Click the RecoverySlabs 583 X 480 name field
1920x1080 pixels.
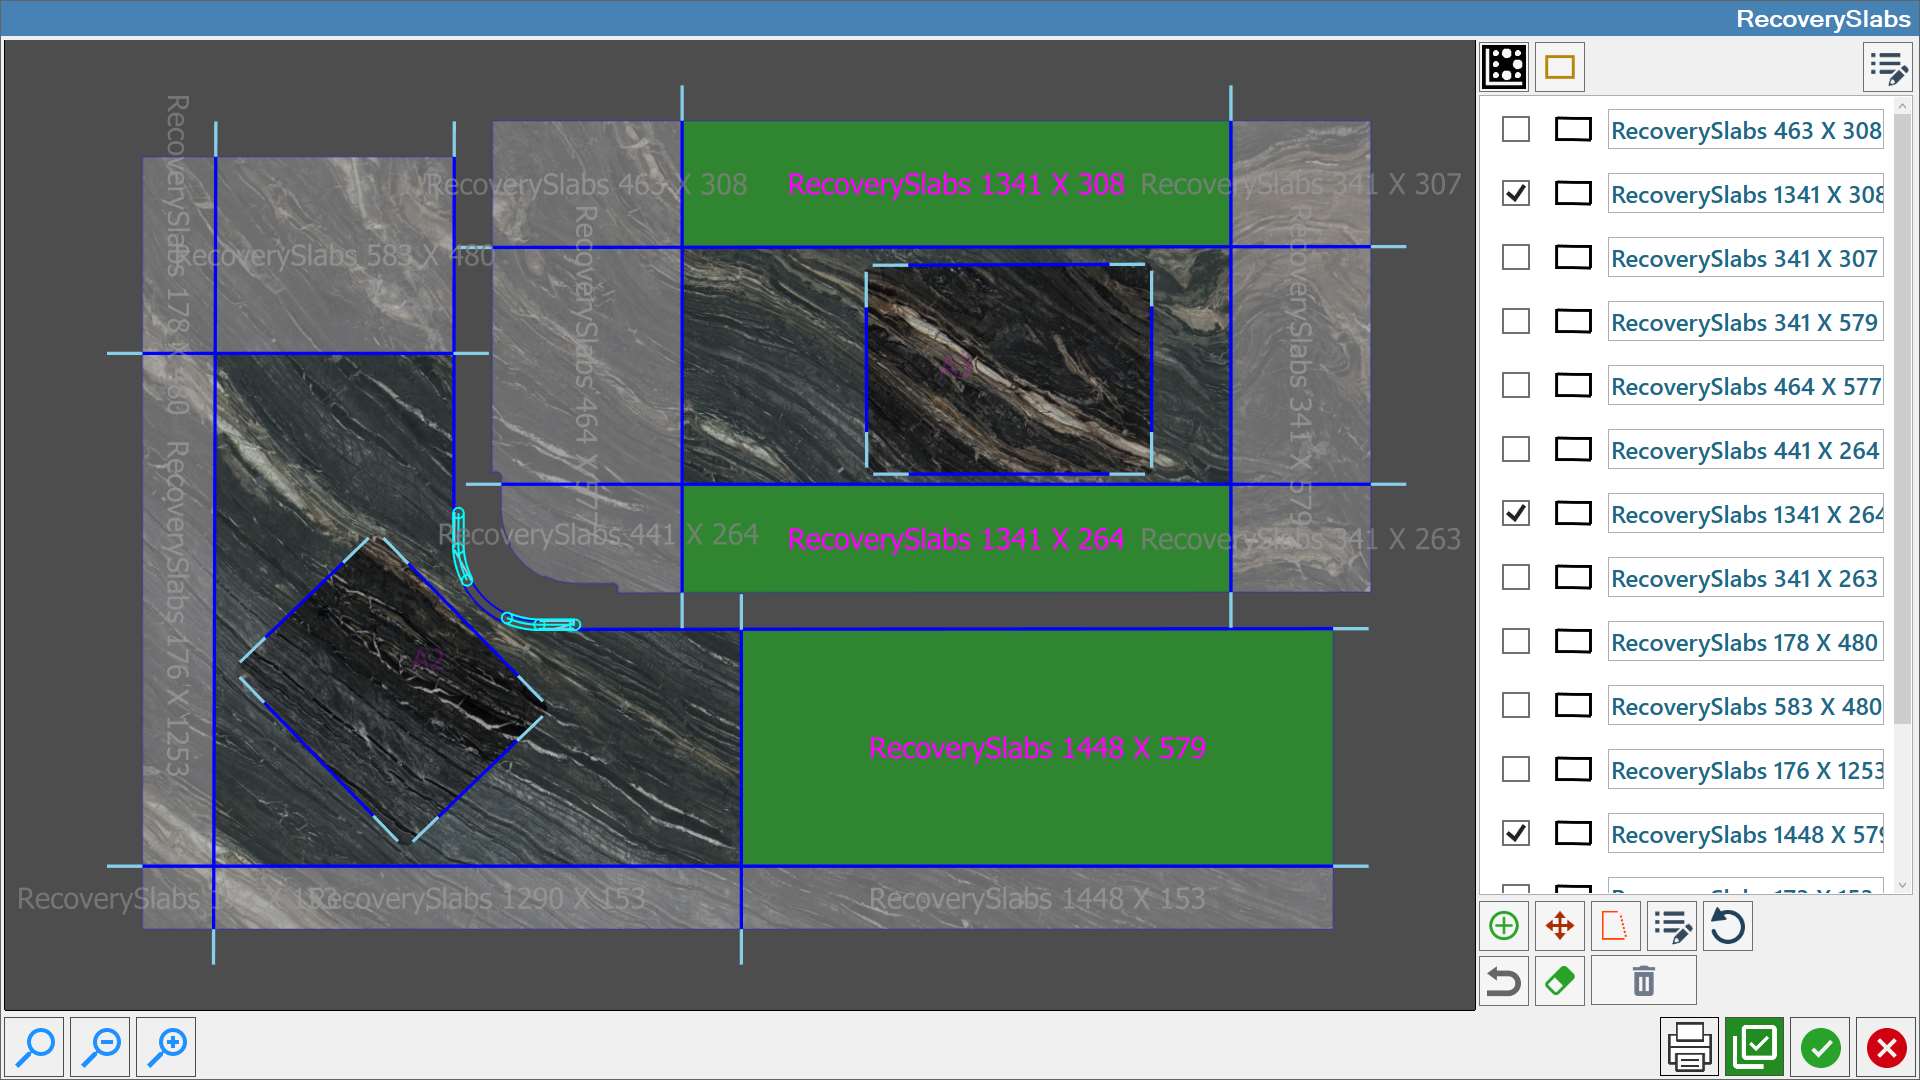pos(1745,706)
